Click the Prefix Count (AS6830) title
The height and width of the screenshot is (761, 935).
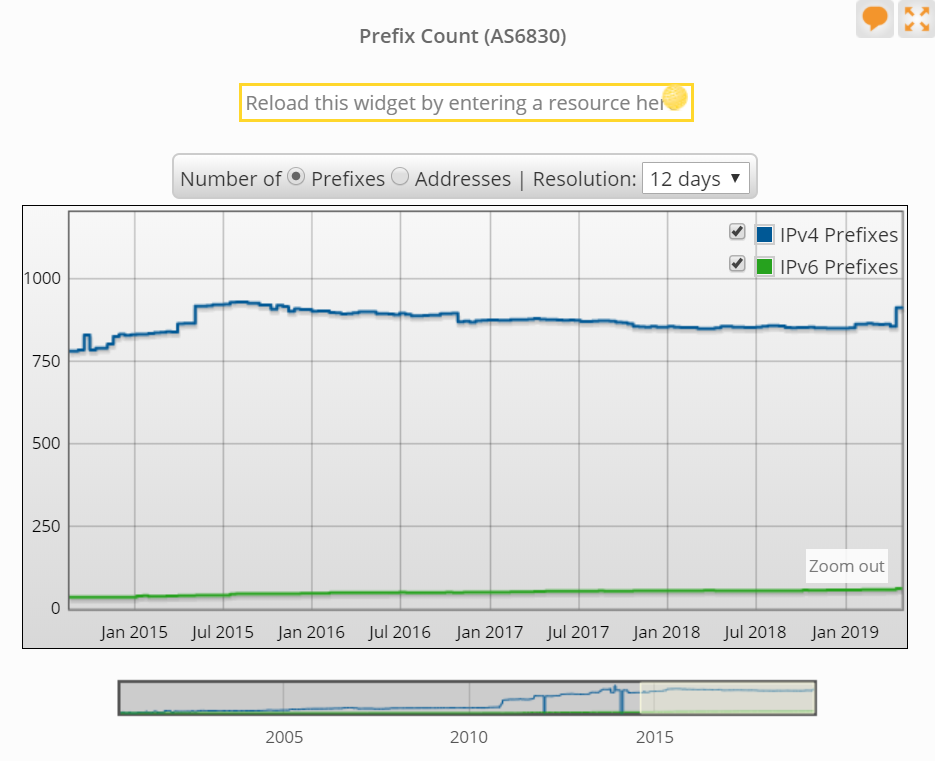[463, 37]
